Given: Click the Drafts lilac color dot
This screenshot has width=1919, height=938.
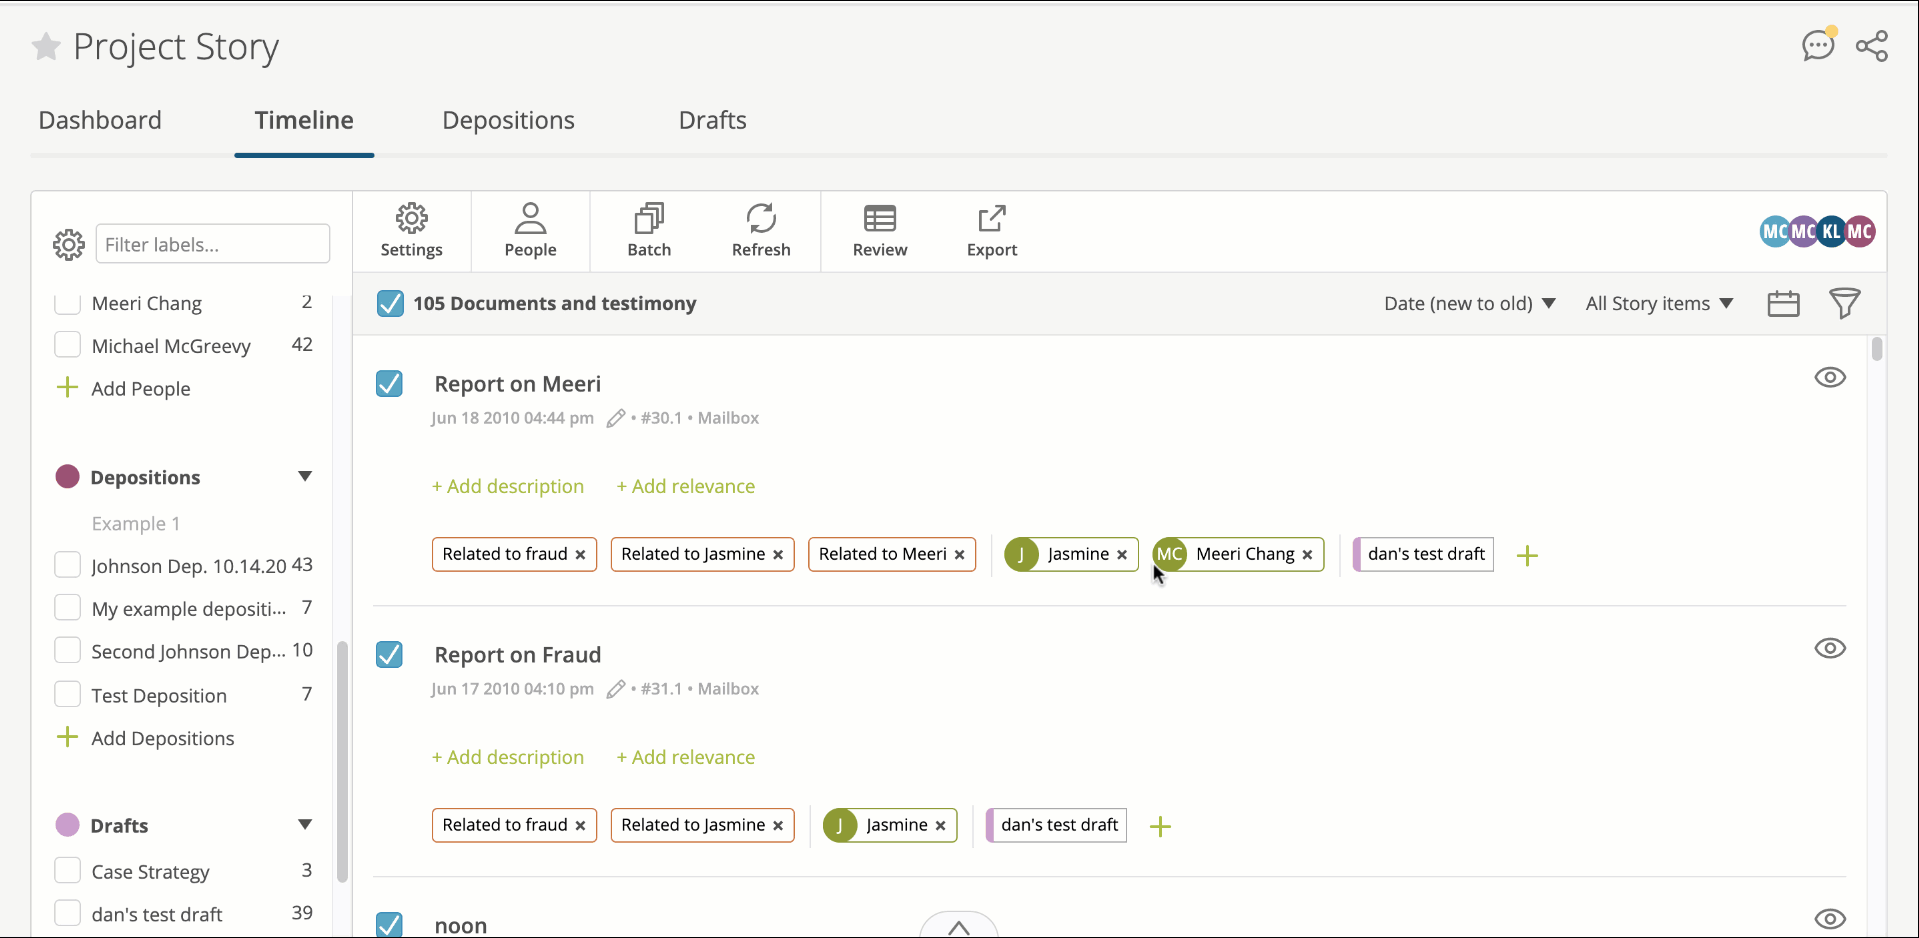Looking at the screenshot, I should [67, 825].
